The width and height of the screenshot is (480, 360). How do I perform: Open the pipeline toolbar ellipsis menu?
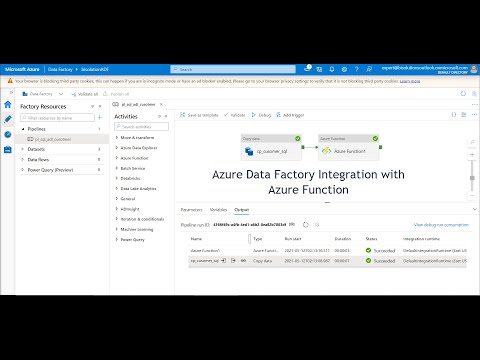(x=474, y=115)
